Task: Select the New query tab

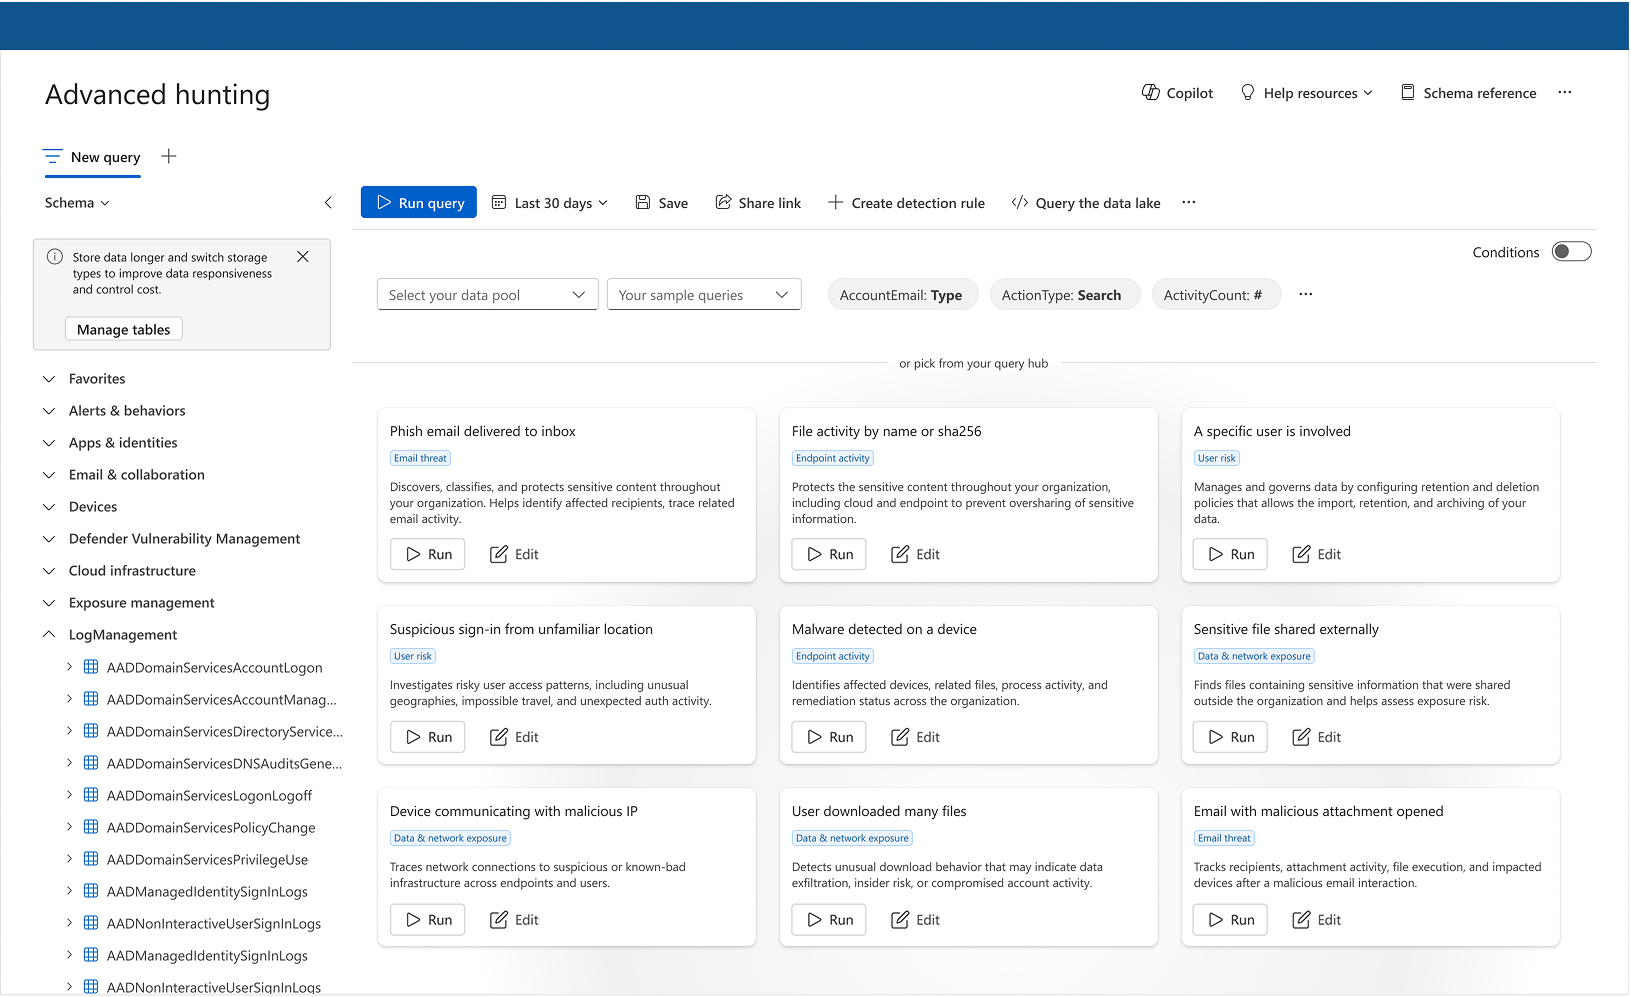Action: tap(92, 157)
